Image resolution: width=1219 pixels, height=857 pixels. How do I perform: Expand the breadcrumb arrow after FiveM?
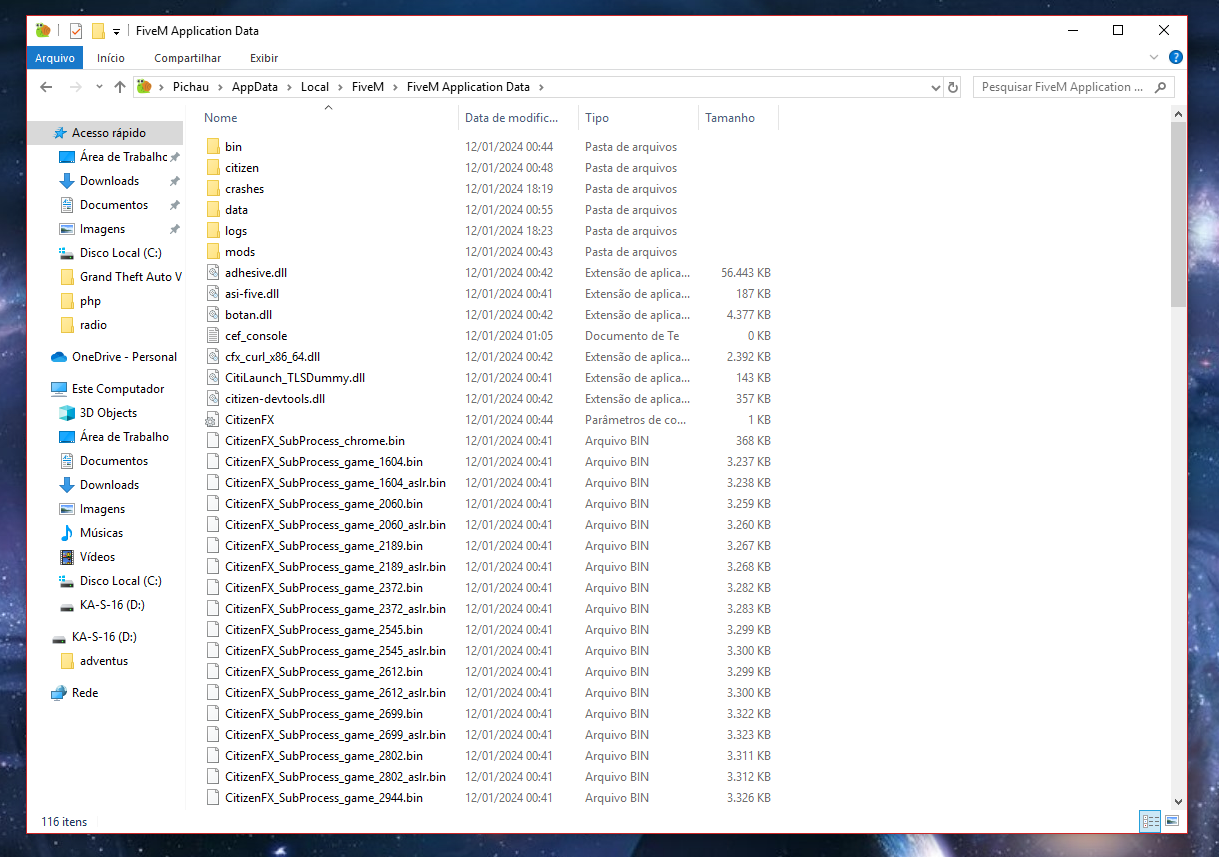395,87
